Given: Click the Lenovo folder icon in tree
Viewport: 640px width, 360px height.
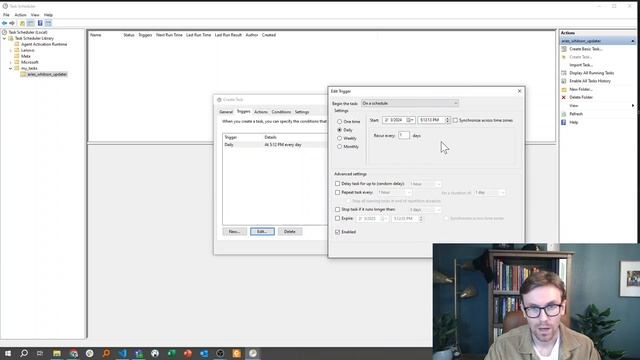Looking at the screenshot, I should click(17, 50).
